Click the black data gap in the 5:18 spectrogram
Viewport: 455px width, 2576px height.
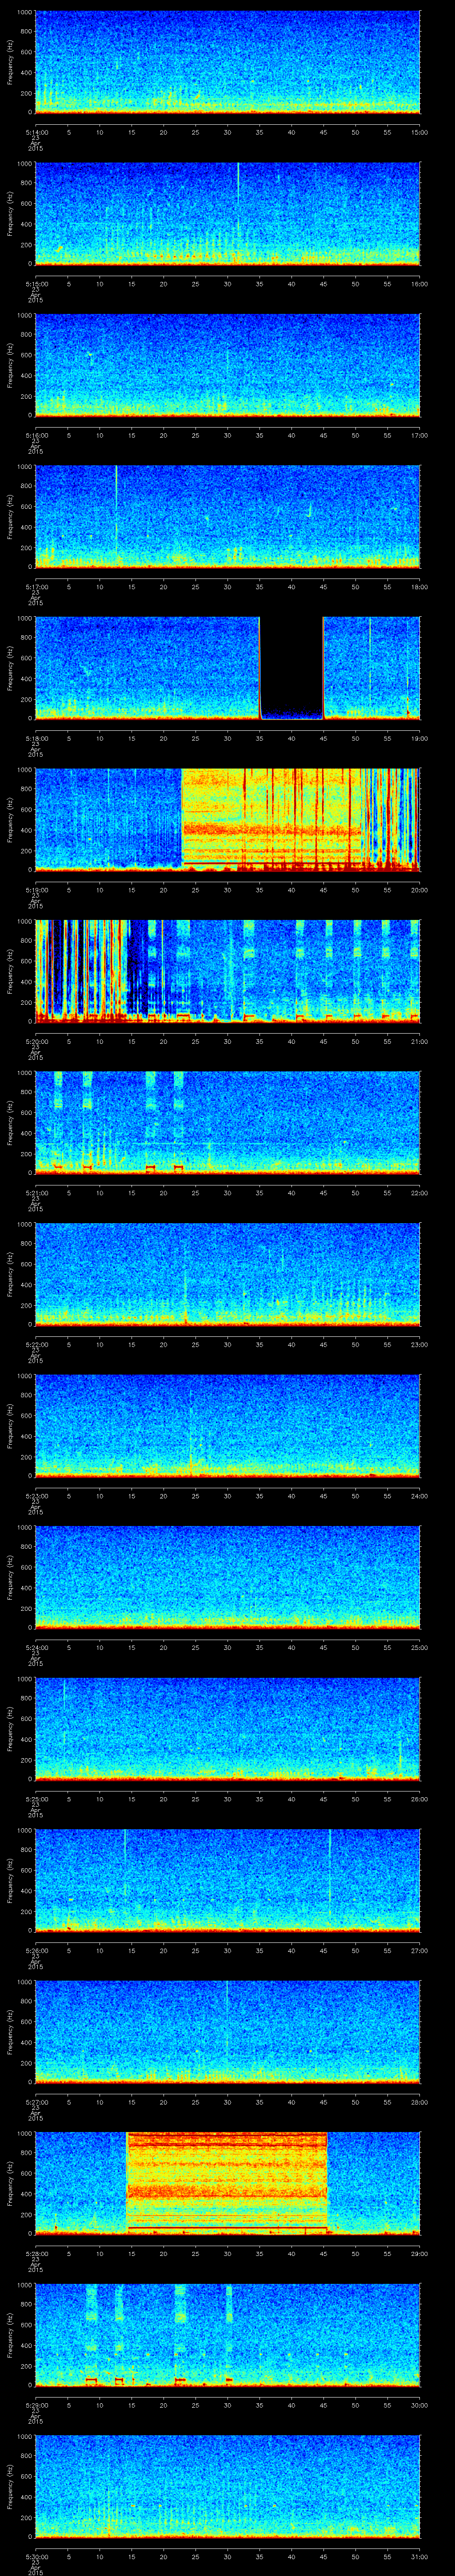pos(291,665)
